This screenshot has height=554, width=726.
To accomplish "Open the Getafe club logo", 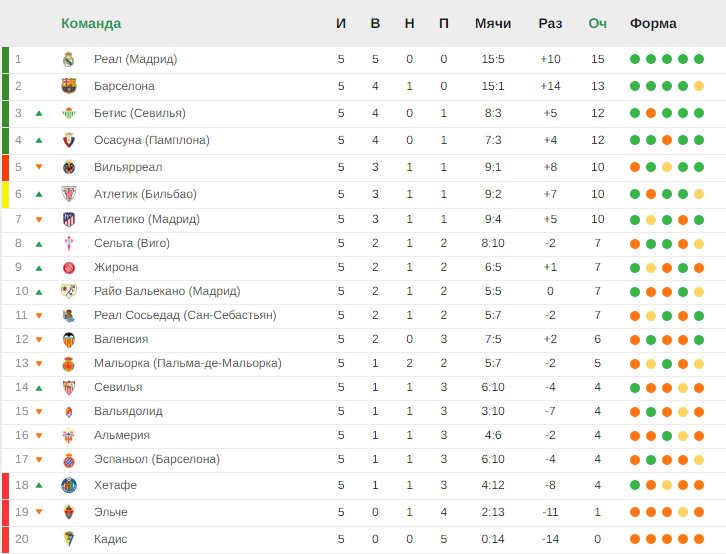I will (69, 485).
